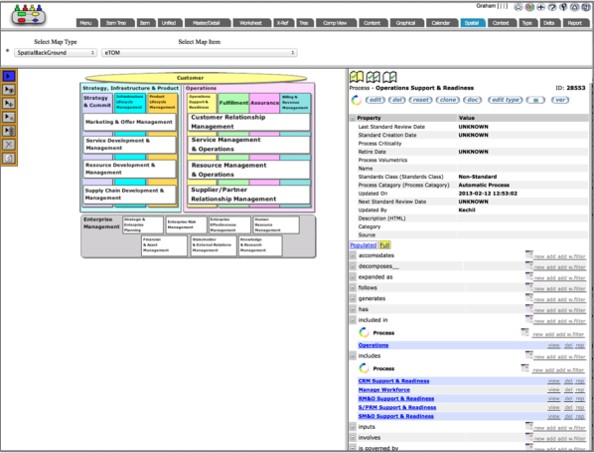Open RM&O Support & Readiness link
This screenshot has width=594, height=453.
point(396,398)
